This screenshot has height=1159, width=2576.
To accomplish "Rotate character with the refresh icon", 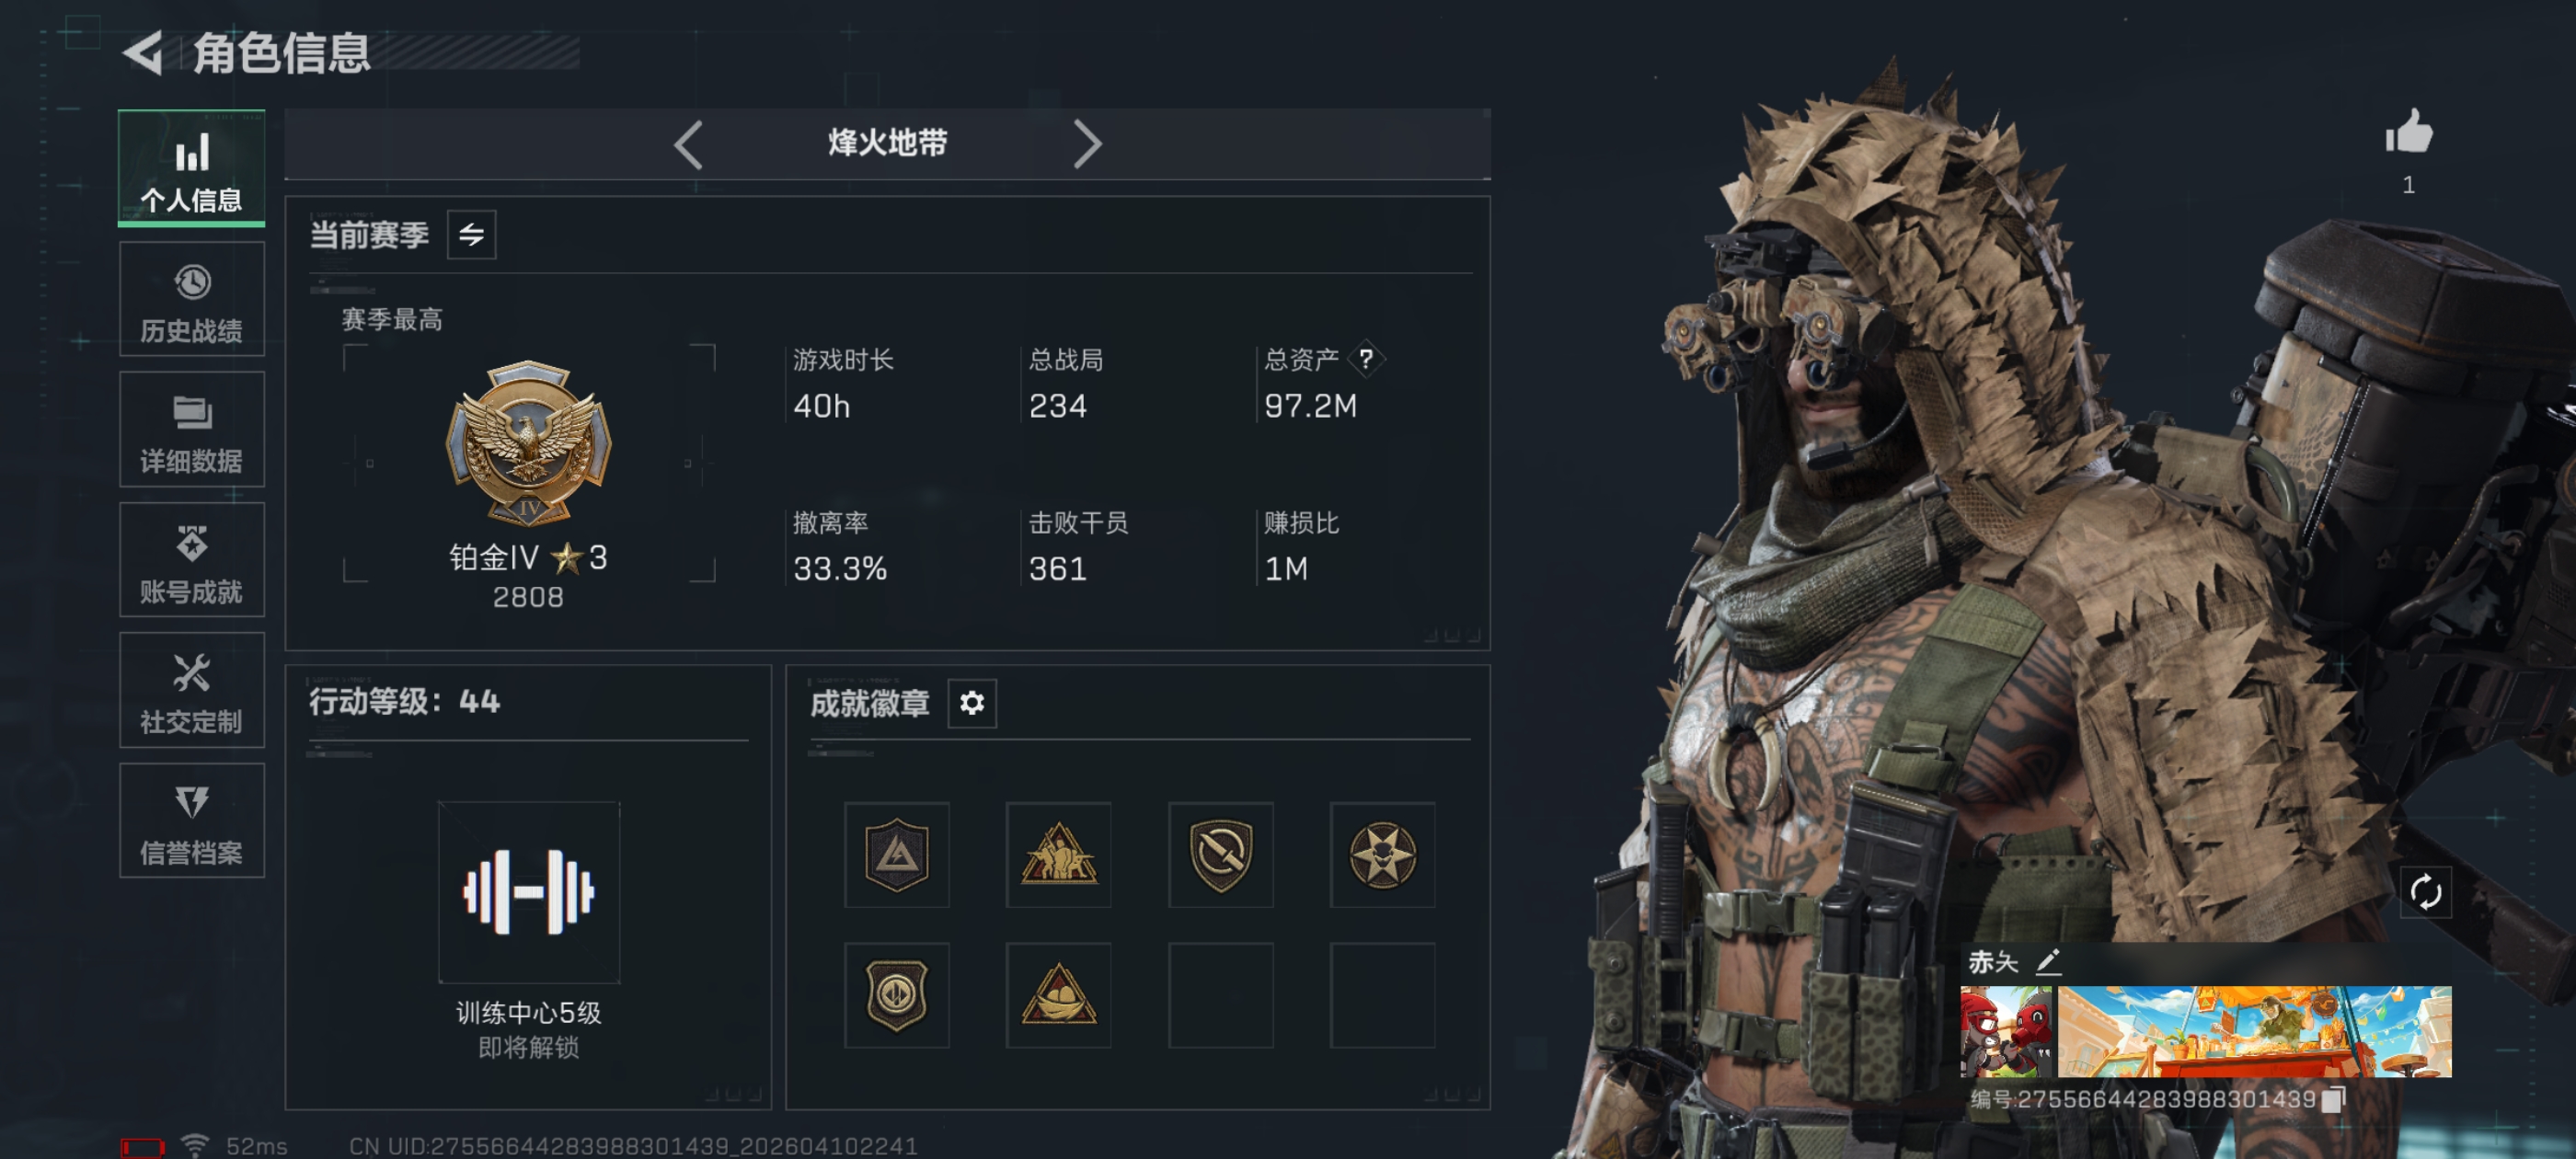I will click(x=2425, y=892).
